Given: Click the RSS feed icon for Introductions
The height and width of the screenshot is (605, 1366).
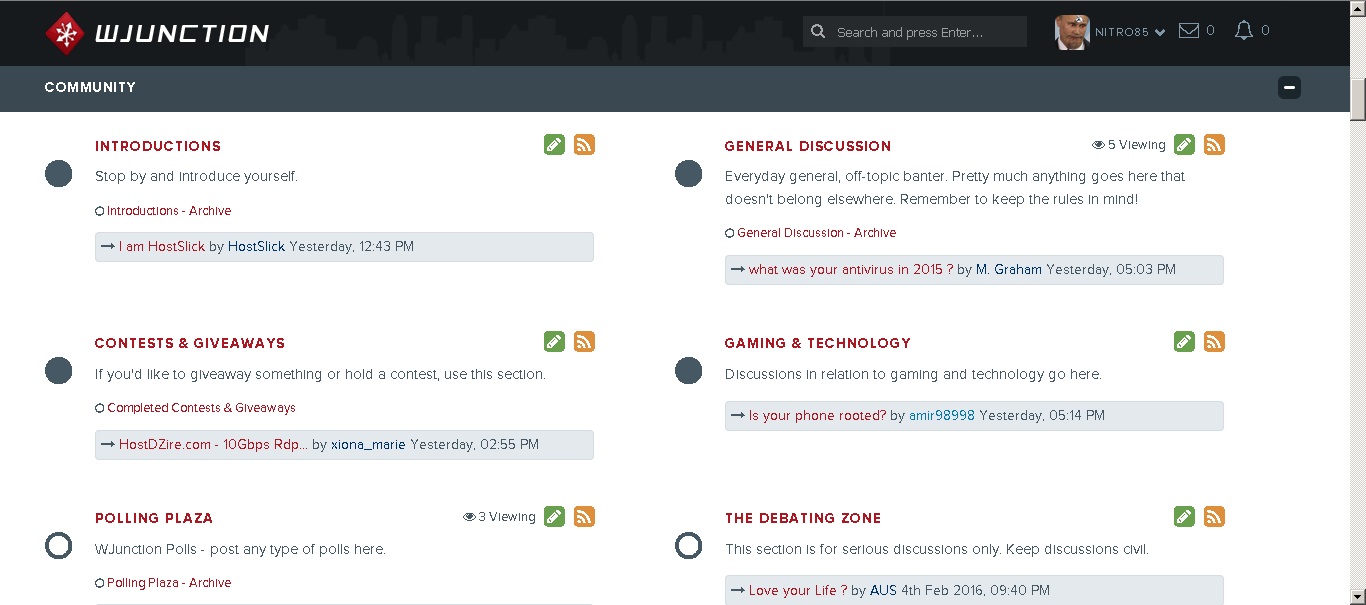Looking at the screenshot, I should point(584,145).
